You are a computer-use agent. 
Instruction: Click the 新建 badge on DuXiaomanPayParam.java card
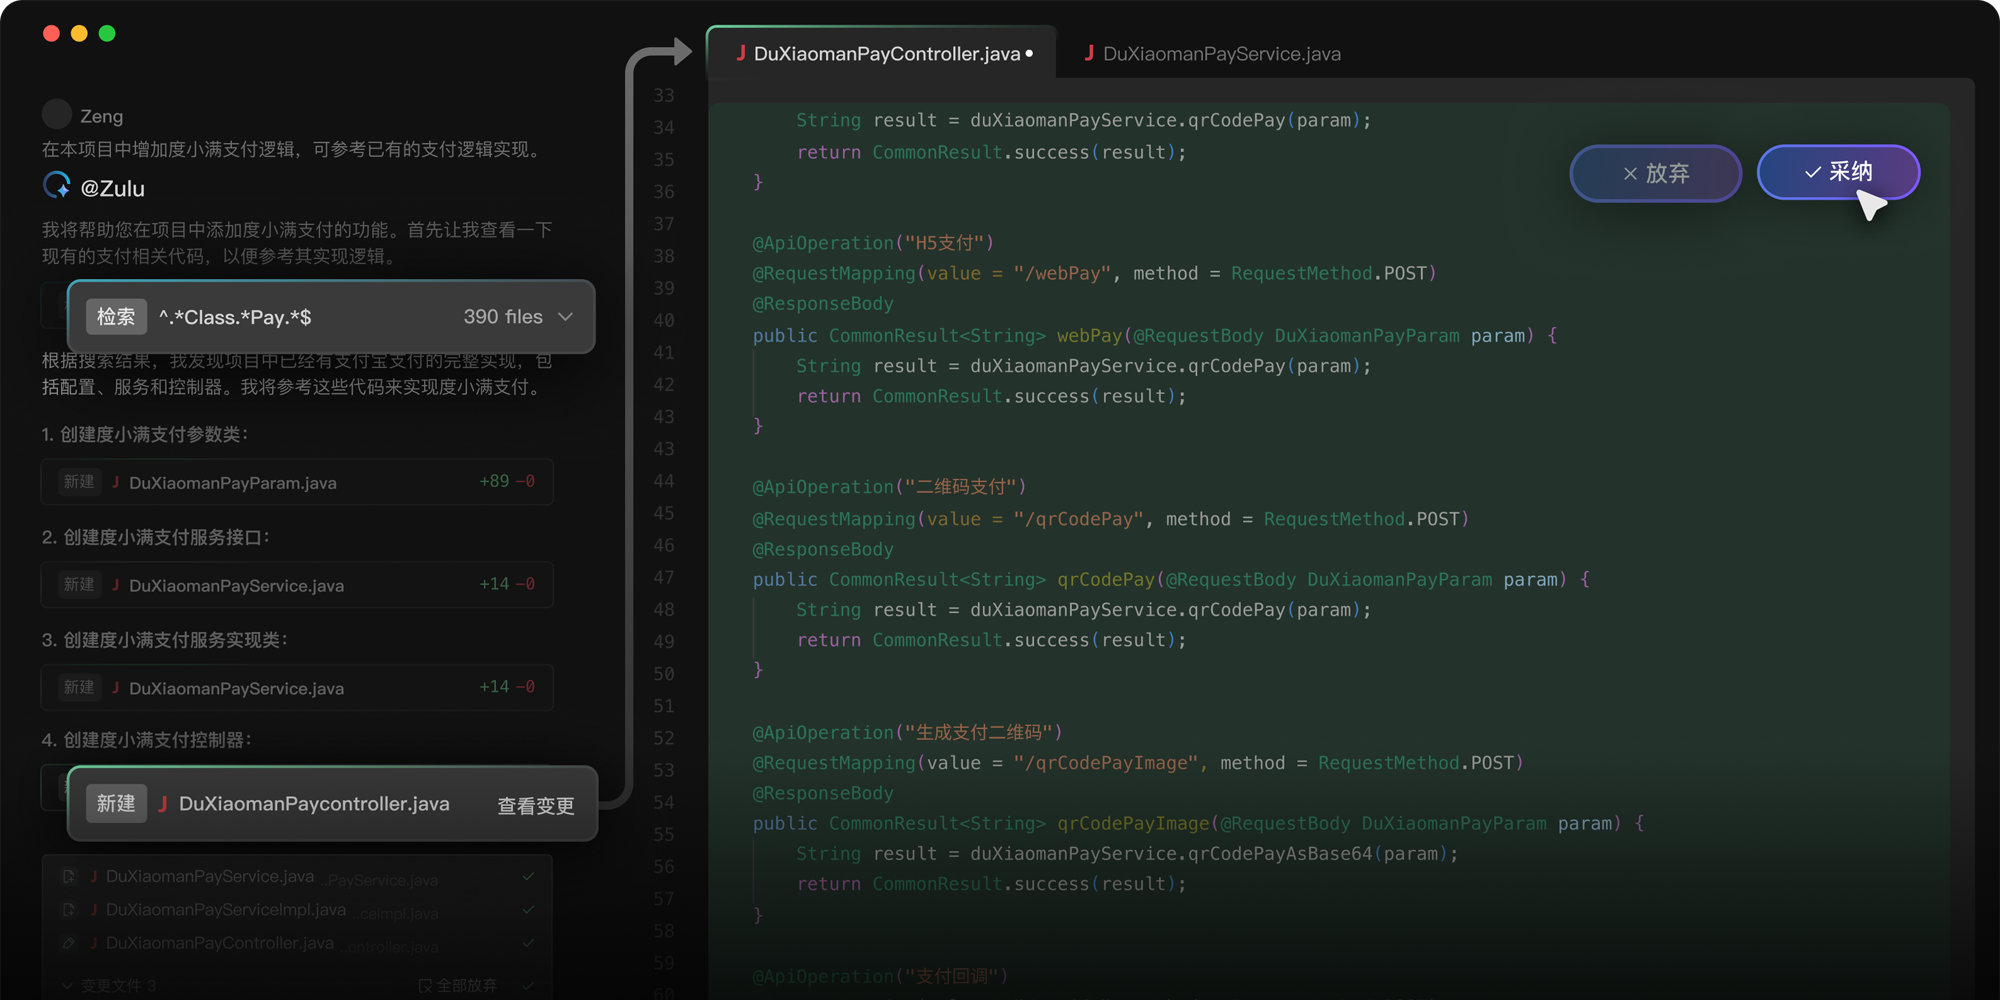(x=79, y=482)
